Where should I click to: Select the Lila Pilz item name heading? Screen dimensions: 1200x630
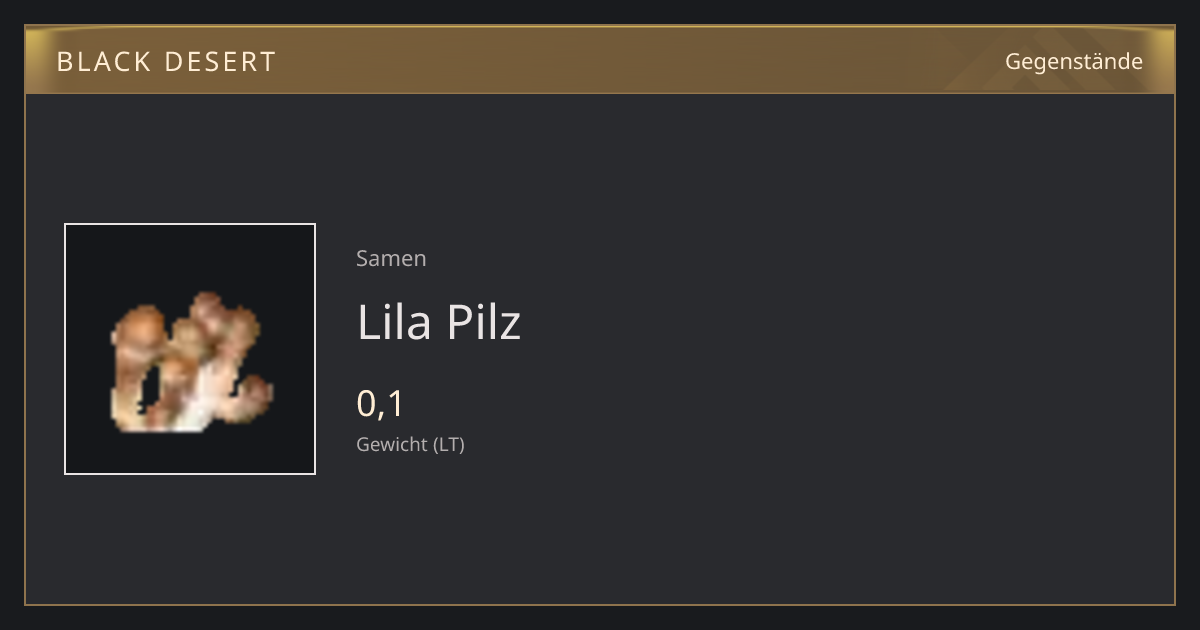pos(439,322)
